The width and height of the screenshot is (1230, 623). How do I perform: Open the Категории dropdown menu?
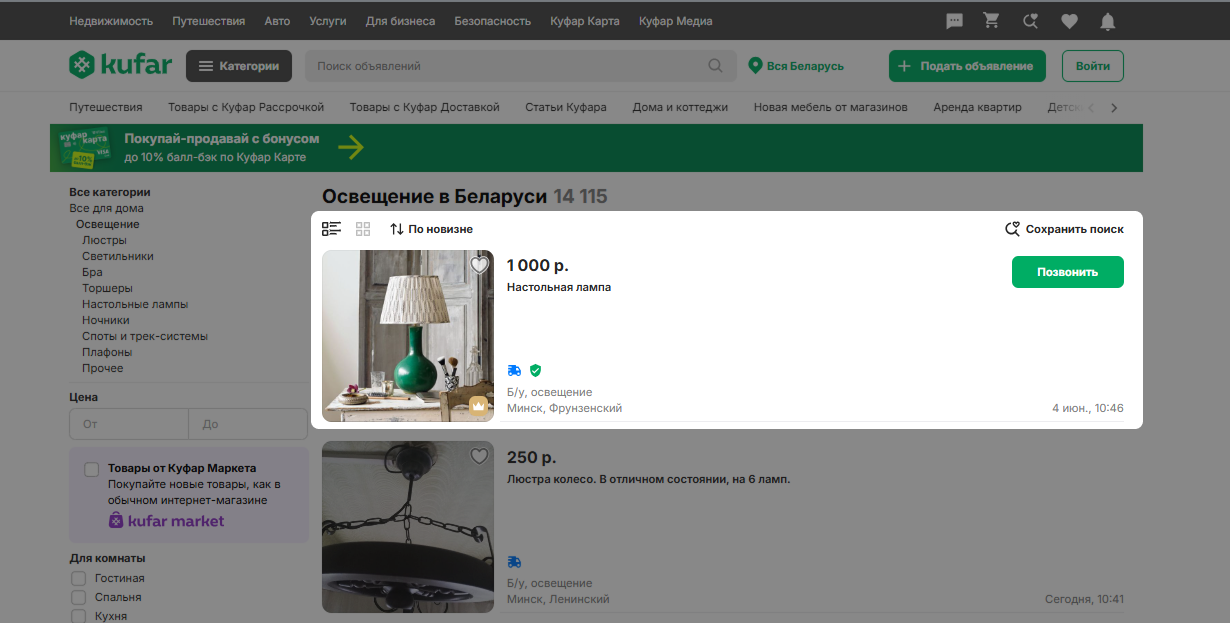(239, 66)
